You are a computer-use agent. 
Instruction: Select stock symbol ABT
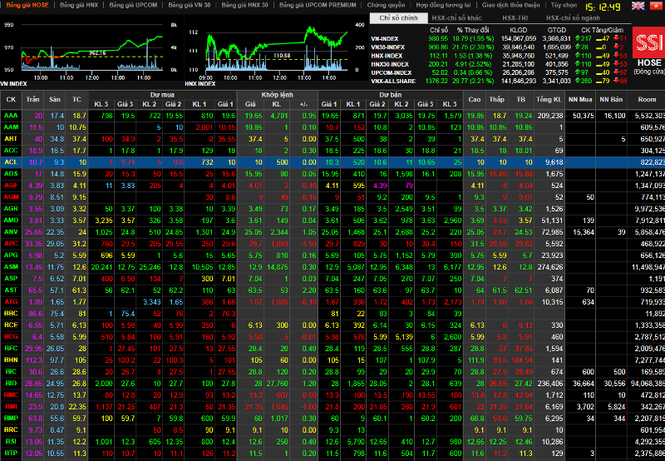[11, 139]
